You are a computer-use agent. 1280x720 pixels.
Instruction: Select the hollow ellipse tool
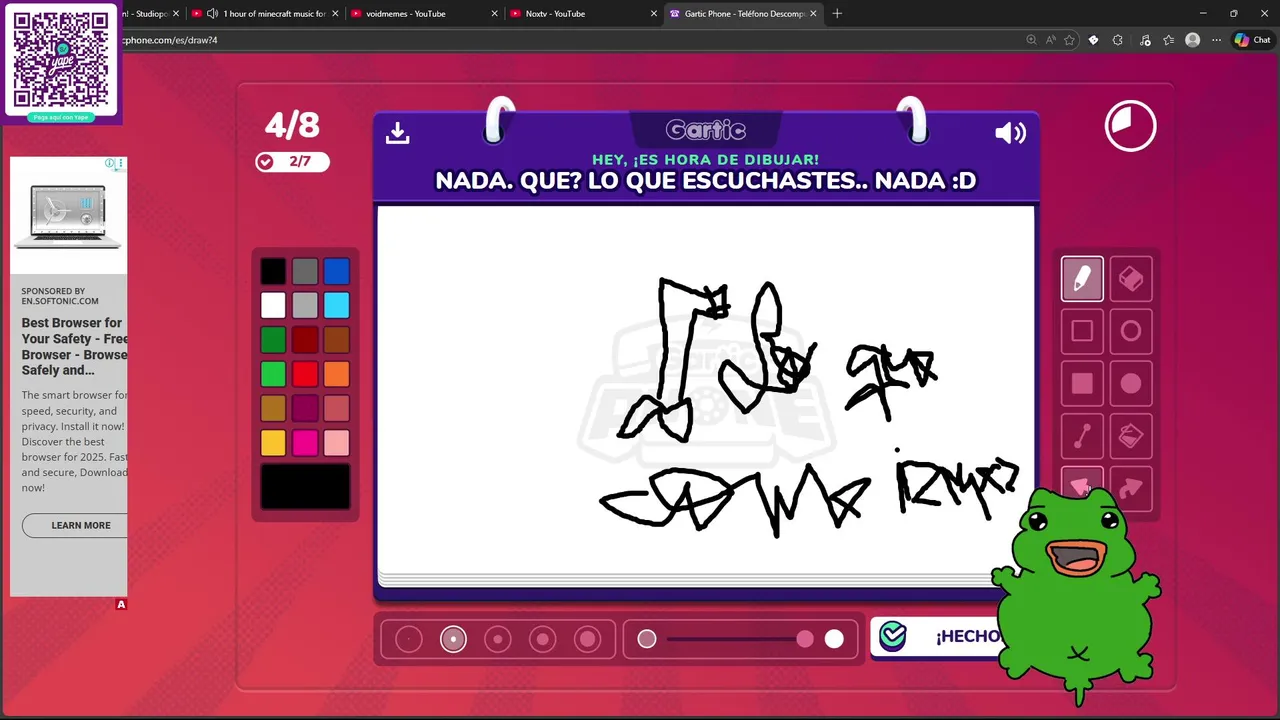pyautogui.click(x=1131, y=331)
